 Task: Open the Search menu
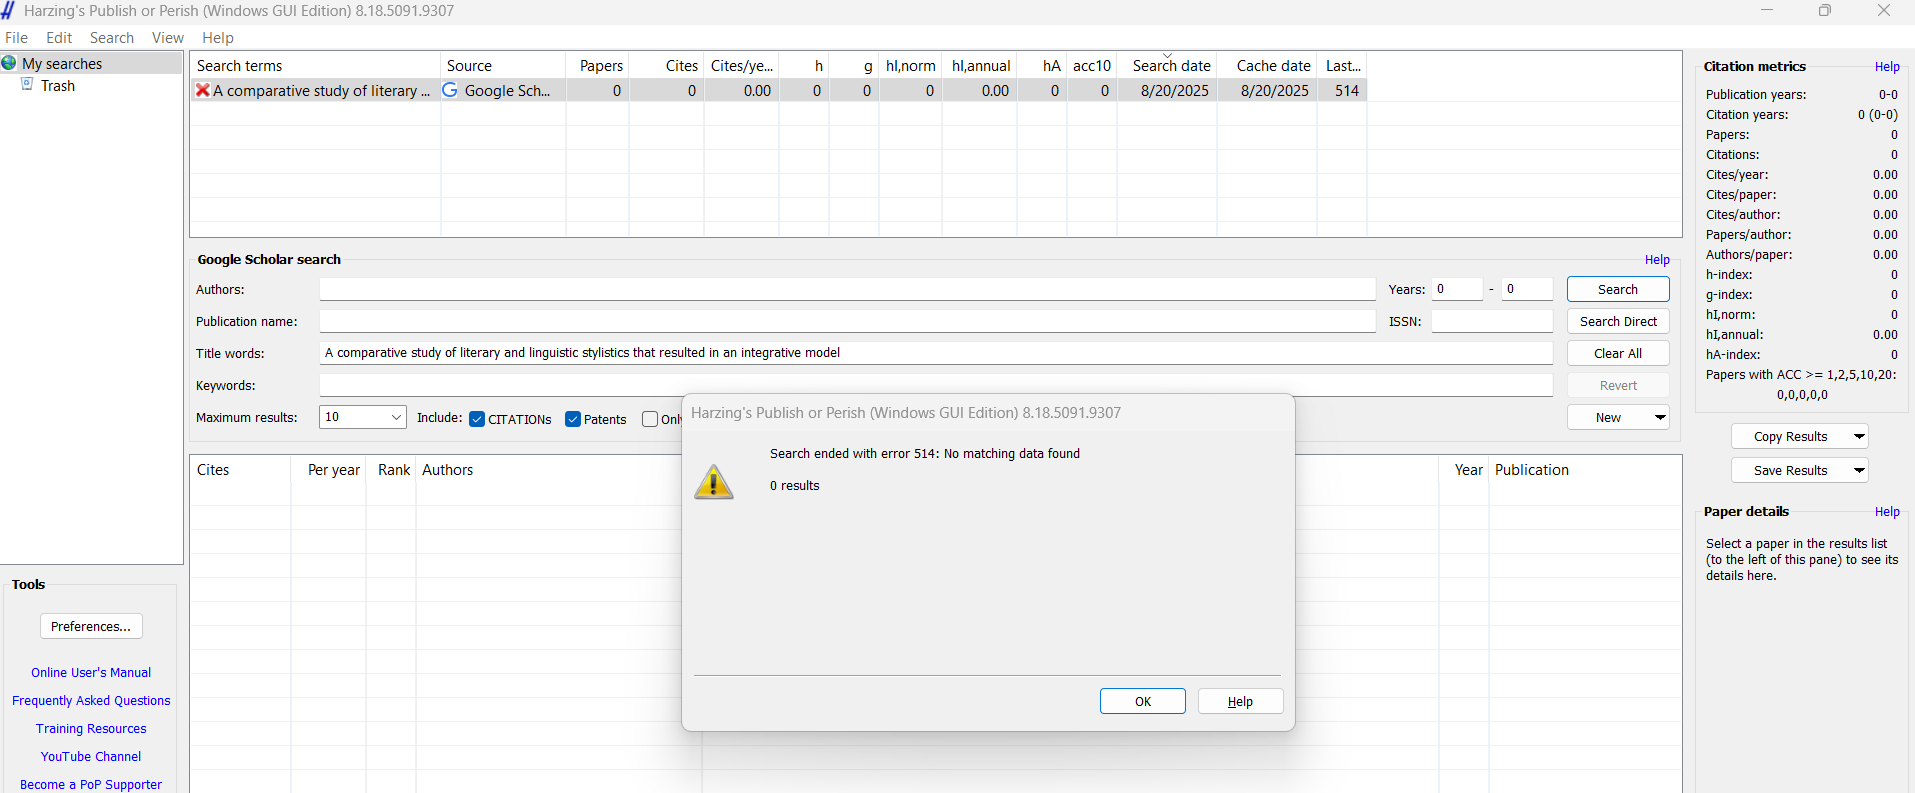111,37
